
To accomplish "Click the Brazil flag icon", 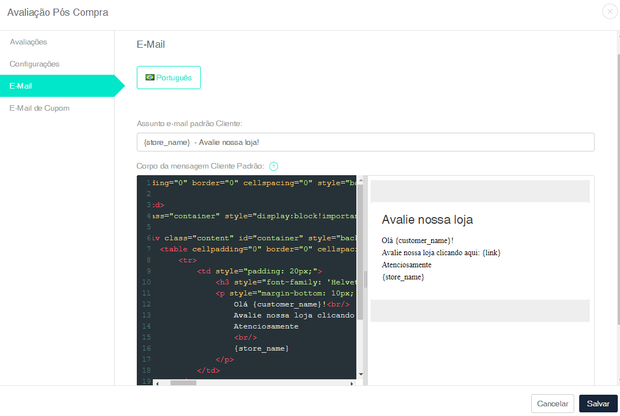I will [150, 77].
